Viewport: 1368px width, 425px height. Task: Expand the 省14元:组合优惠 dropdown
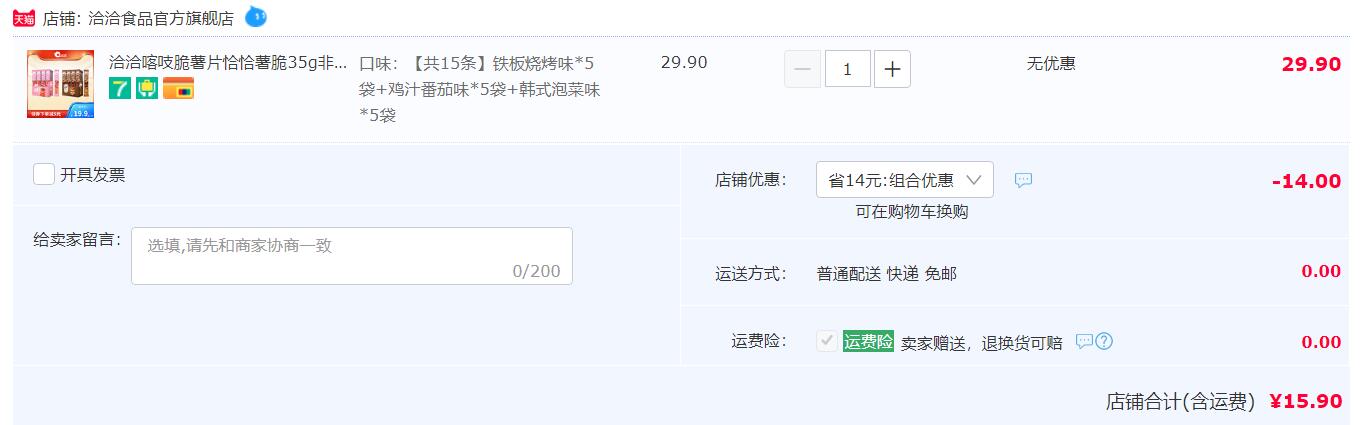[905, 180]
